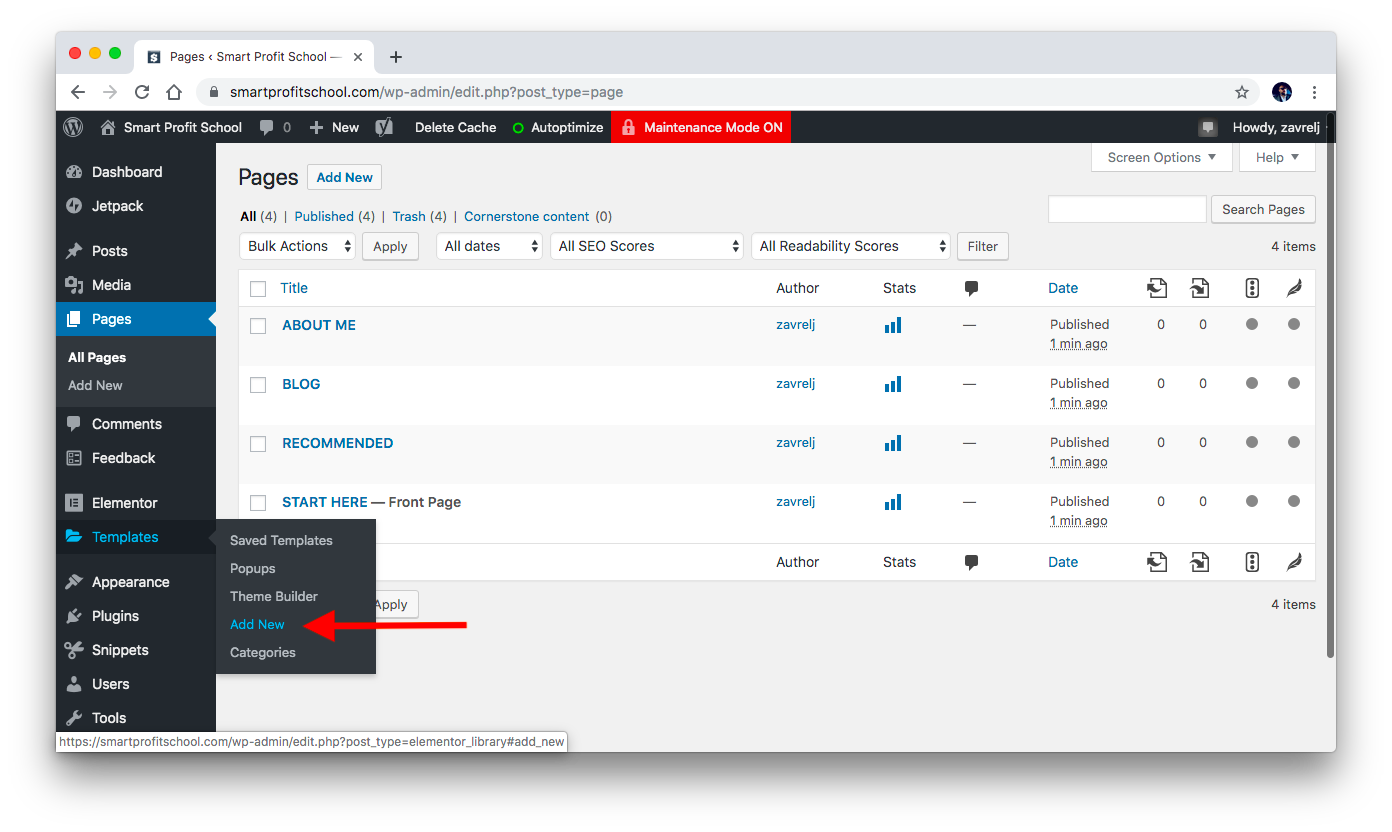
Task: Sort pages by the Date column header
Action: pos(1063,288)
